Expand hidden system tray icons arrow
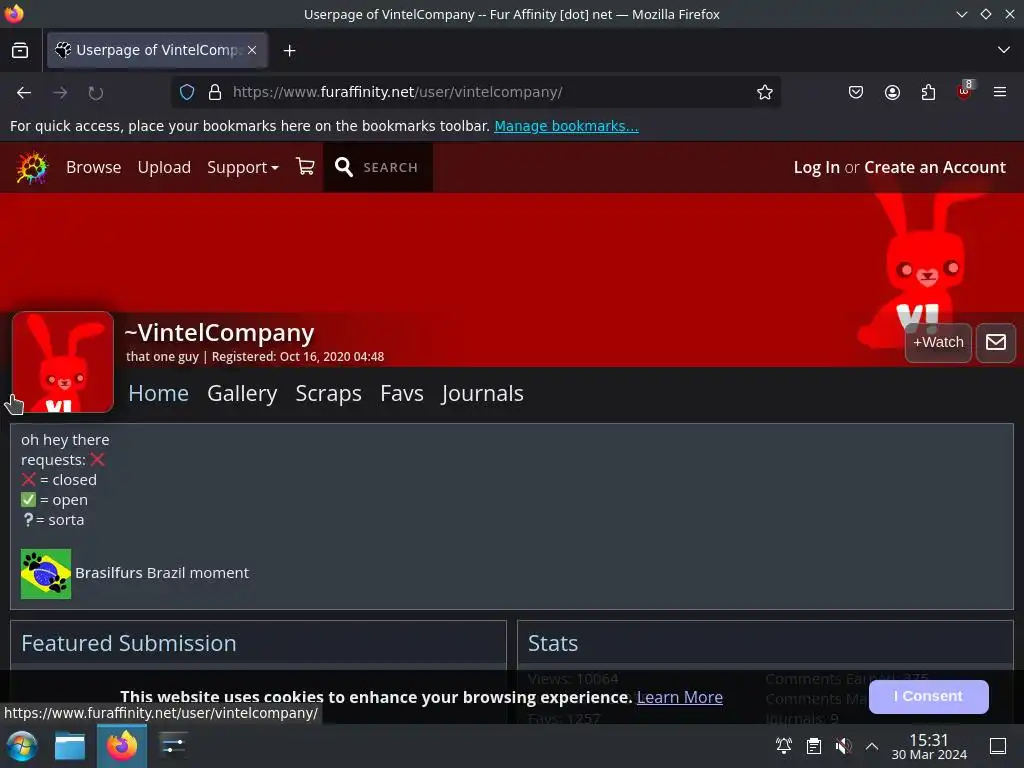Image resolution: width=1024 pixels, height=768 pixels. tap(872, 746)
